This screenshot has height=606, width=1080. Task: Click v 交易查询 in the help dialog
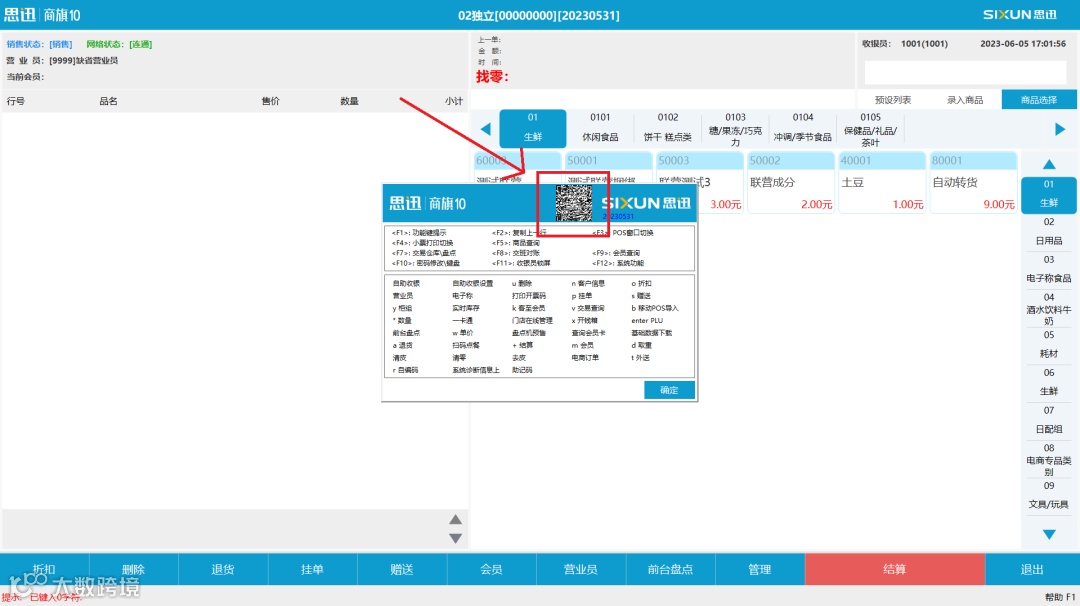point(588,309)
